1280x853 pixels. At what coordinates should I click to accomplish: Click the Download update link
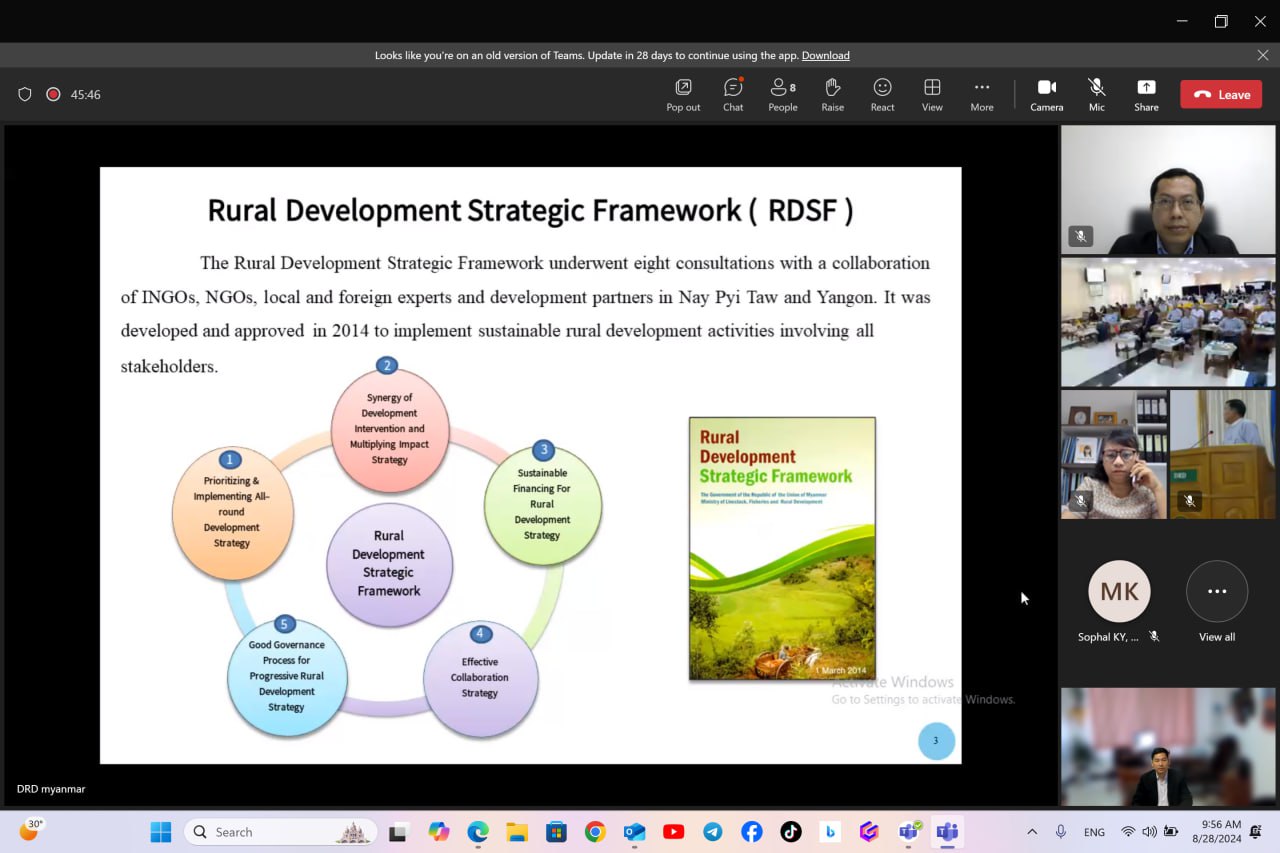pyautogui.click(x=825, y=55)
